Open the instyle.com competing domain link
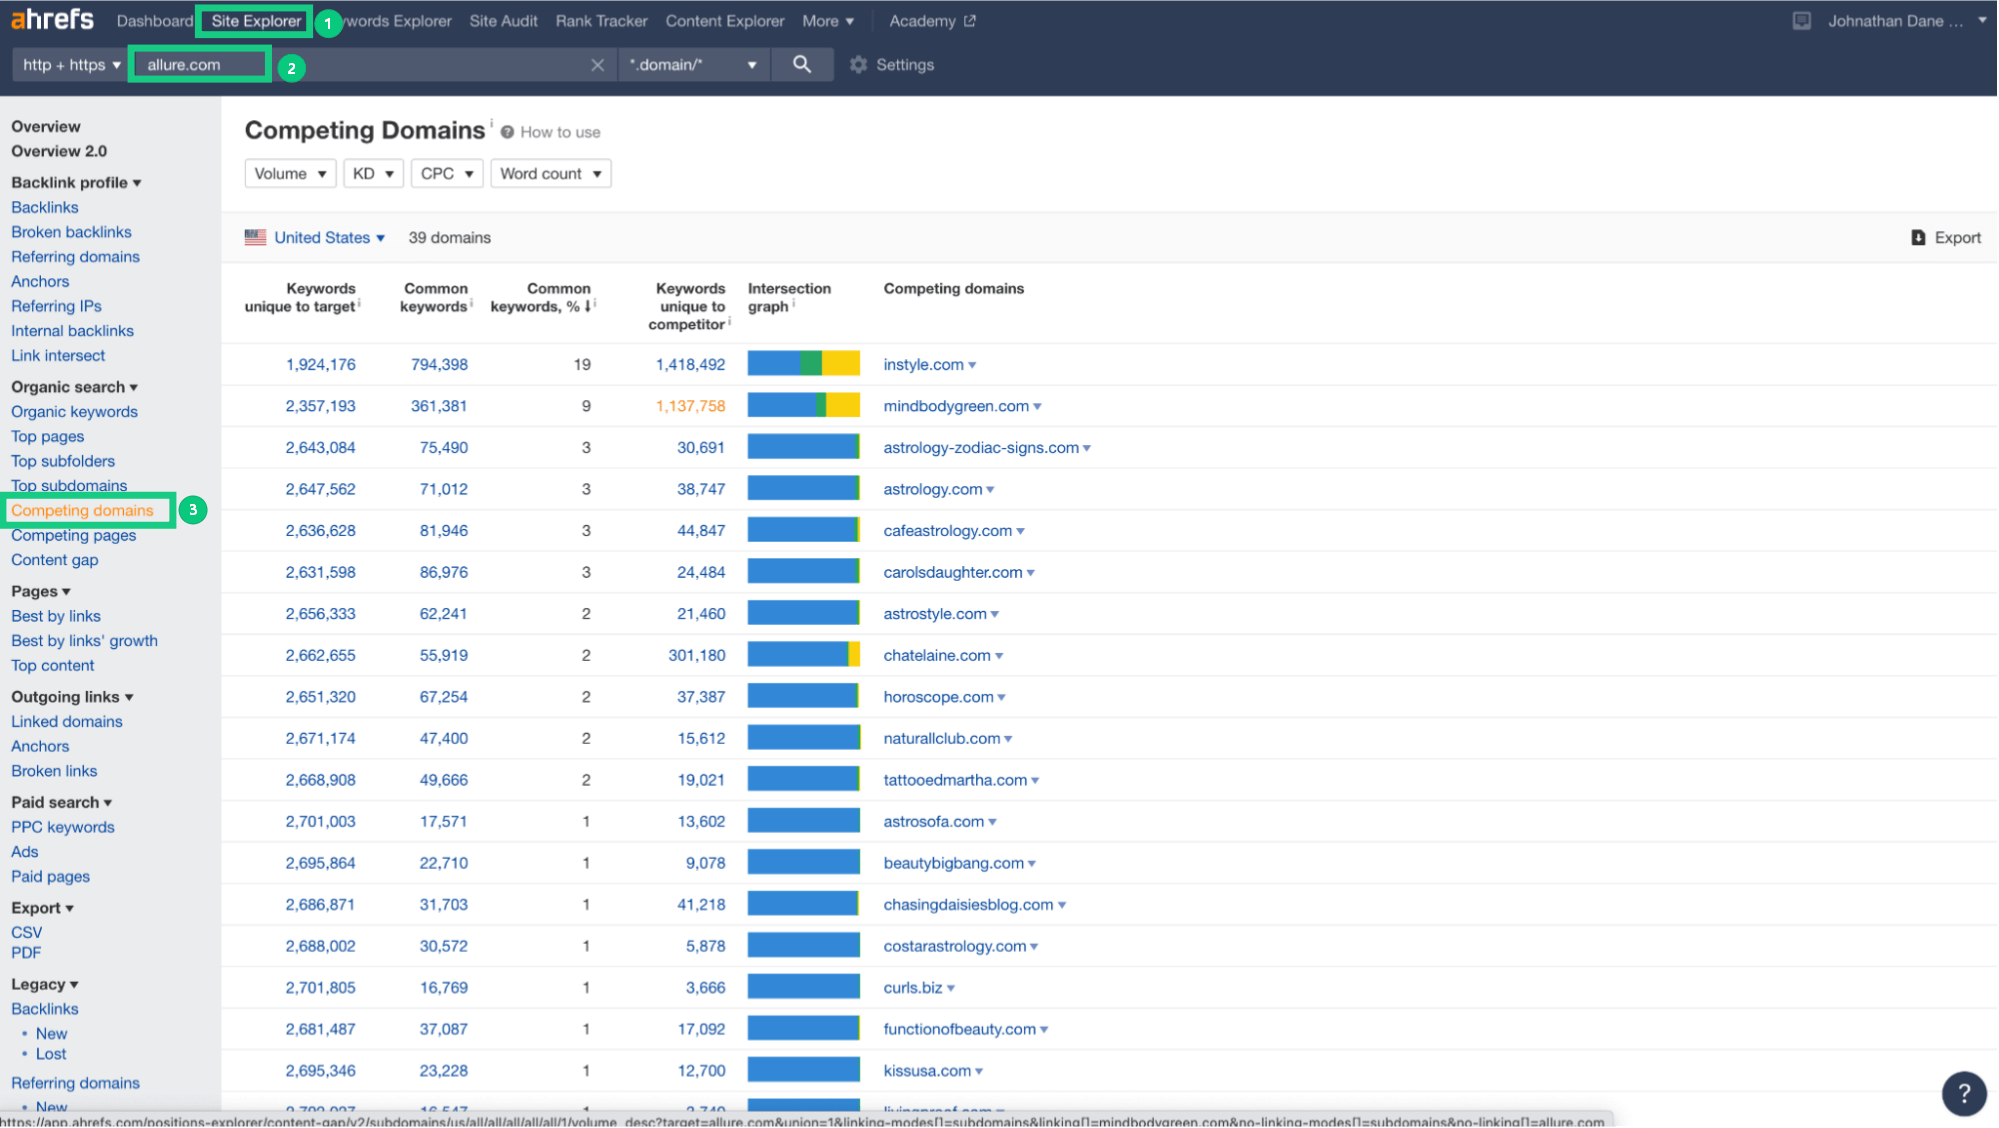This screenshot has width=1999, height=1128. [x=923, y=365]
